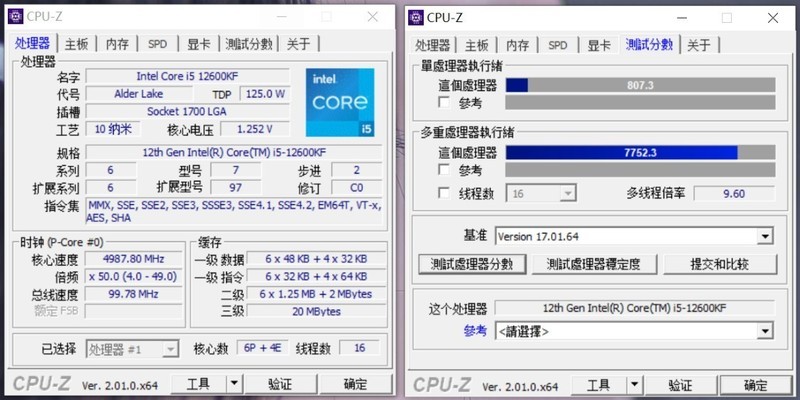Click the 二级 6 x 1.25 MB + 2 MBytes value
The width and height of the screenshot is (800, 400).
click(316, 294)
